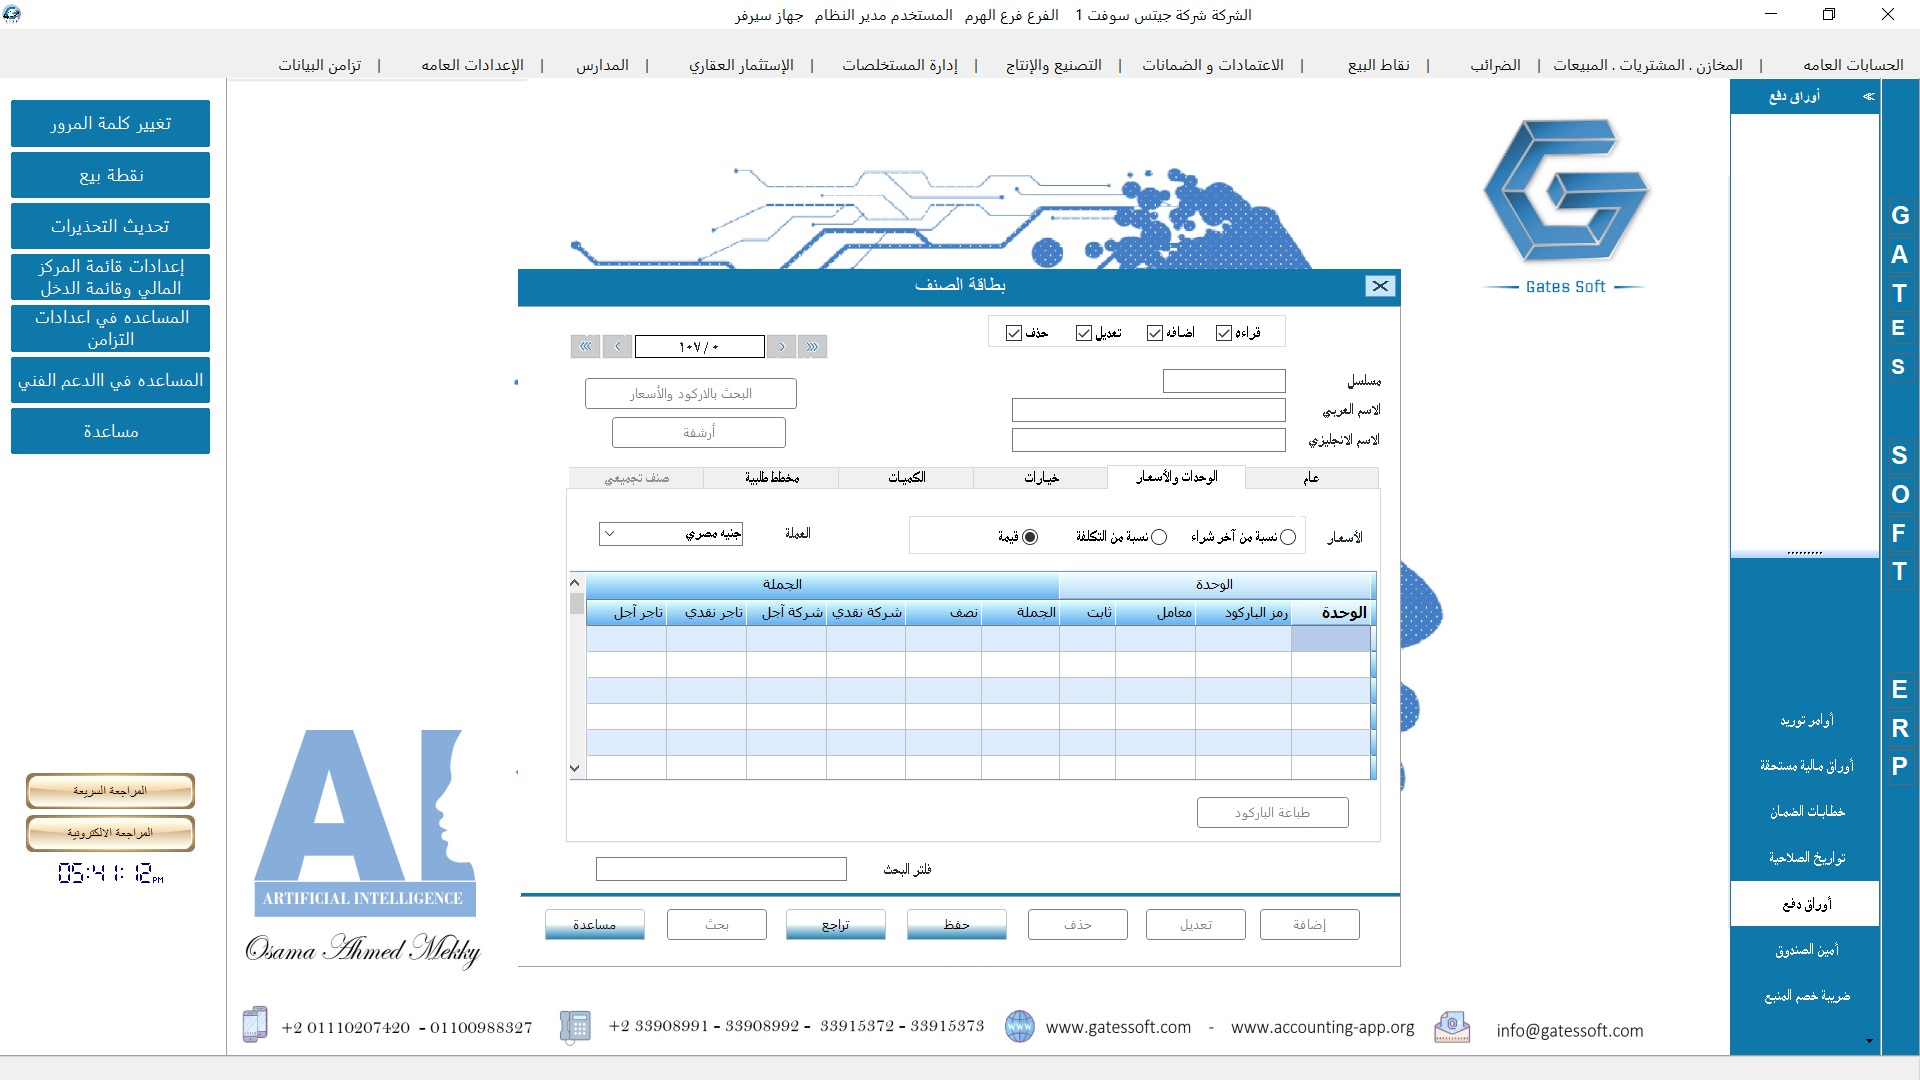
Task: Open تزامن البيانات menu
Action: click(x=320, y=65)
